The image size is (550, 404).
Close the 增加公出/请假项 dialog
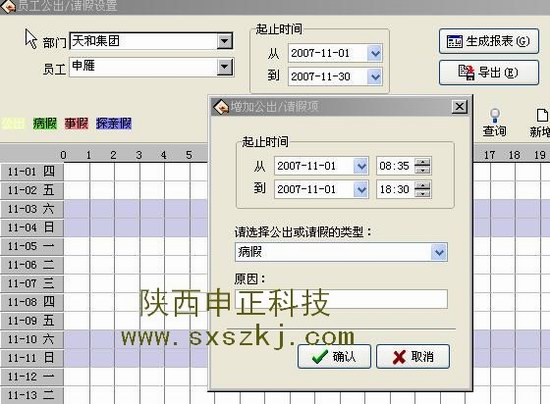[x=459, y=106]
